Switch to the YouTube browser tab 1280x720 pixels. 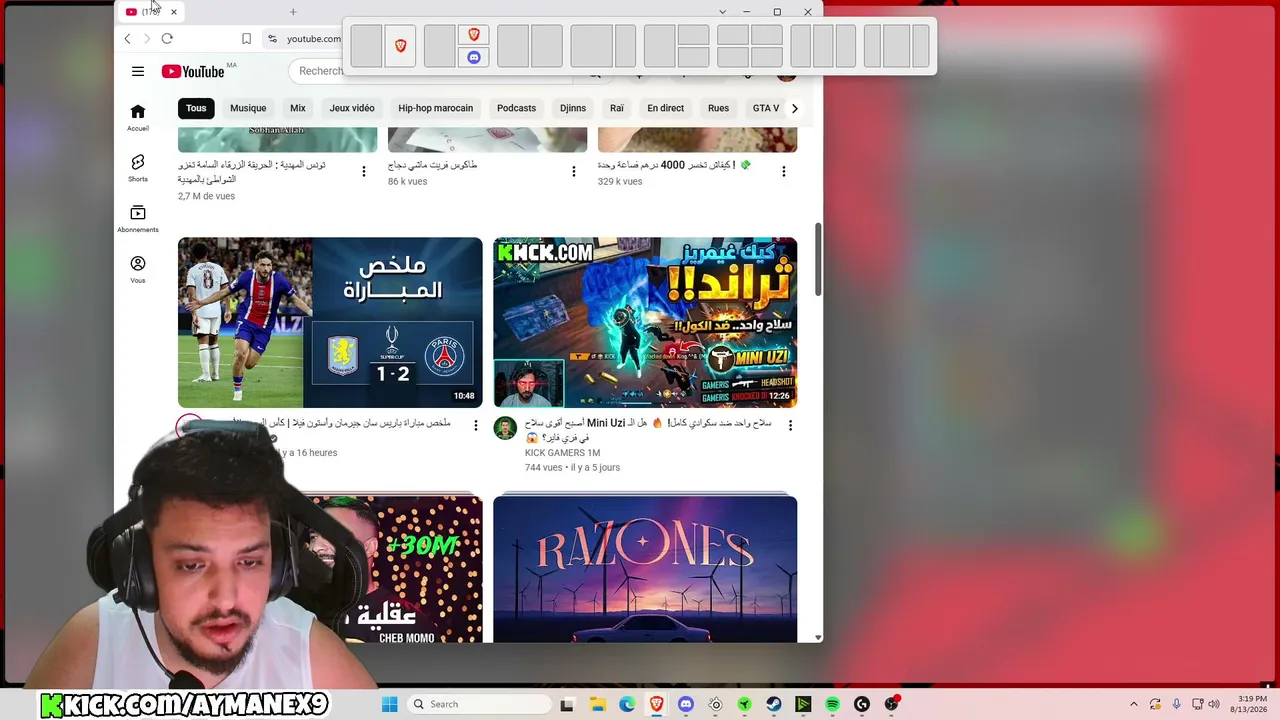pyautogui.click(x=151, y=12)
